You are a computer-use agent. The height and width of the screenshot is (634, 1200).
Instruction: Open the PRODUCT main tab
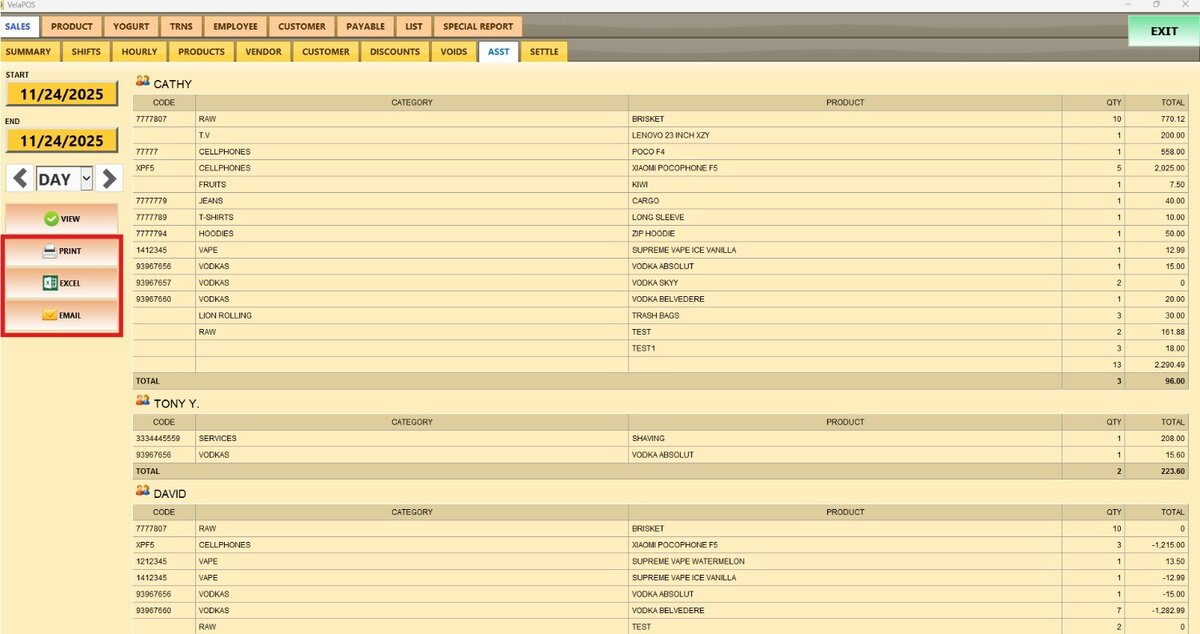[72, 27]
